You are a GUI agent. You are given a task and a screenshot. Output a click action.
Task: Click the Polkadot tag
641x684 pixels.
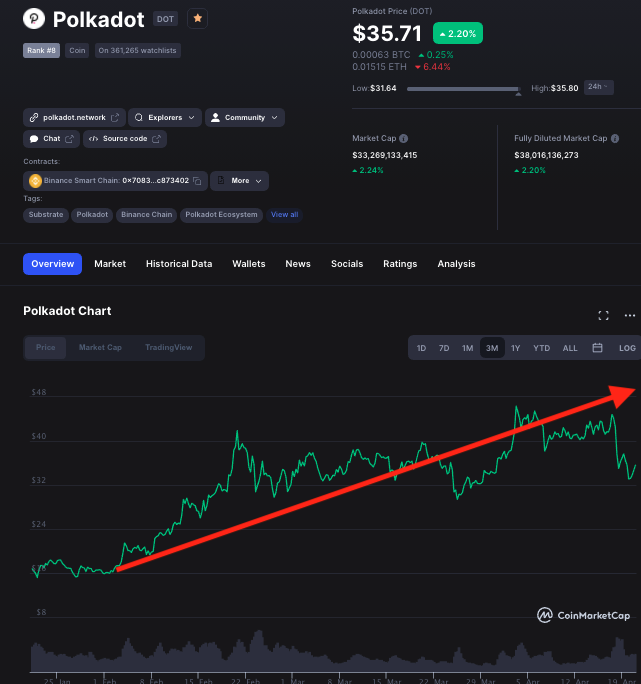point(92,215)
